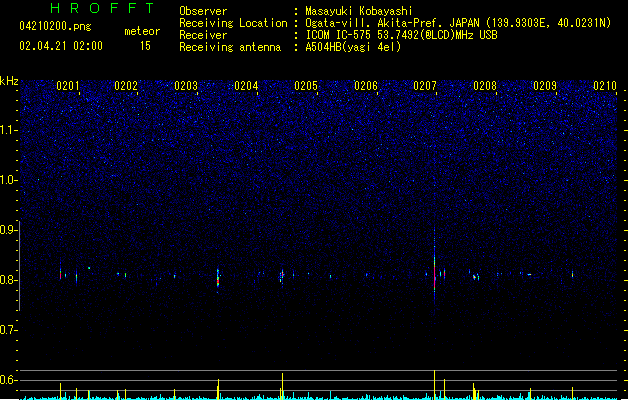Click the 1.0 kHz axis tick label
This screenshot has width=629, height=400.
[8, 180]
